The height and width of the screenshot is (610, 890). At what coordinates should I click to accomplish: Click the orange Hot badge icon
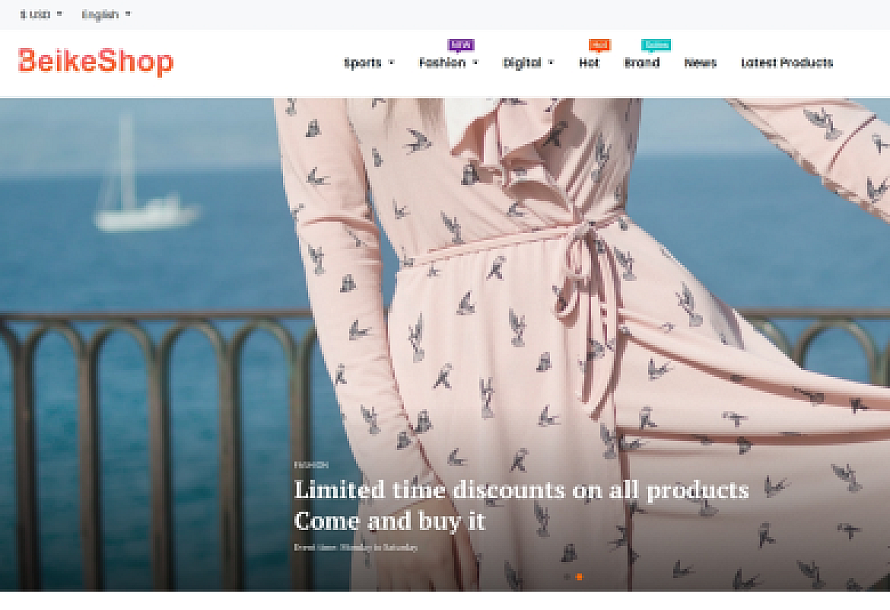pos(599,45)
